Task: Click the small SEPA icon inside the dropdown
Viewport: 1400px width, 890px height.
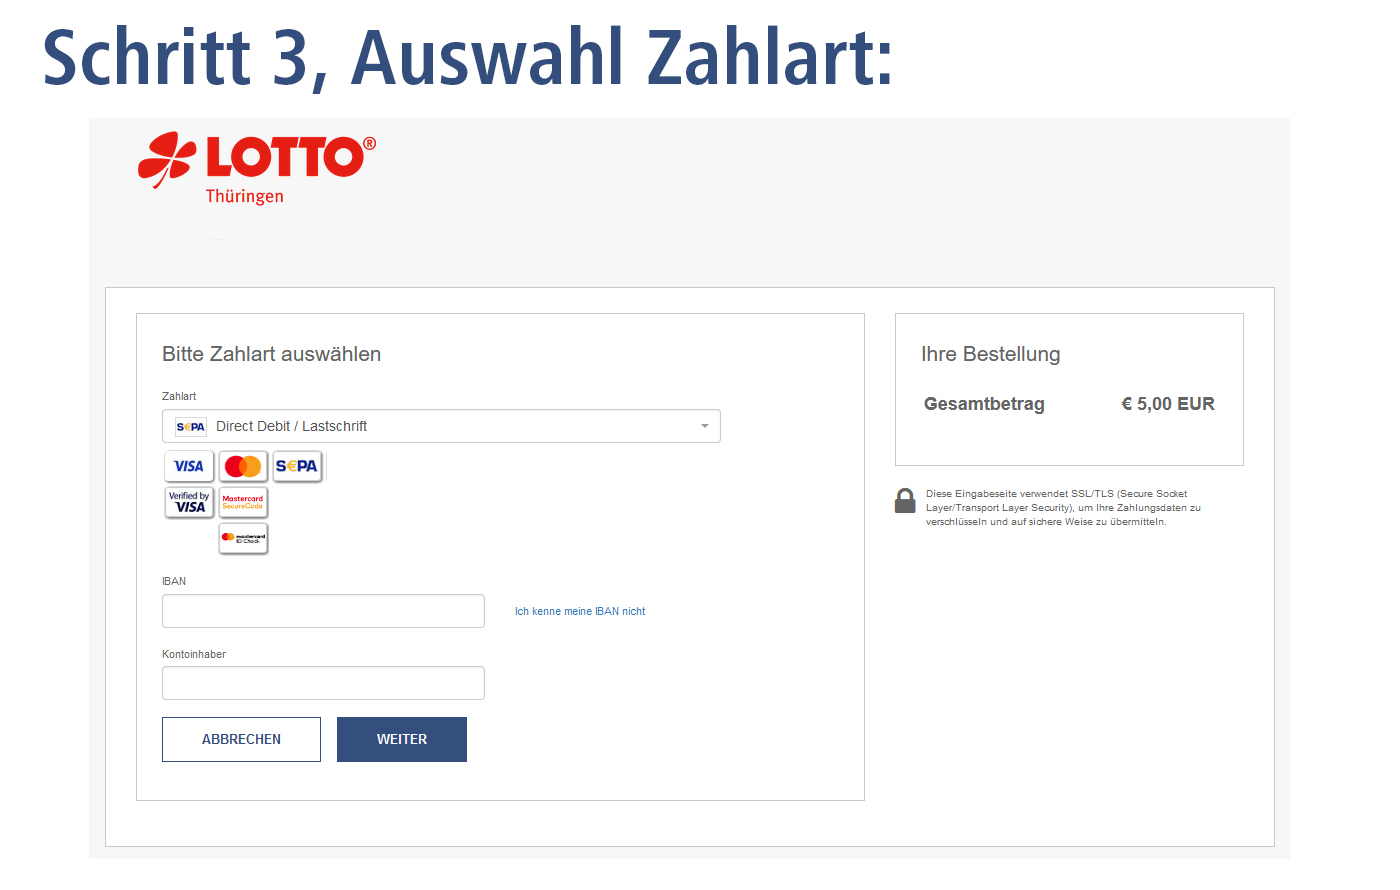Action: (191, 427)
